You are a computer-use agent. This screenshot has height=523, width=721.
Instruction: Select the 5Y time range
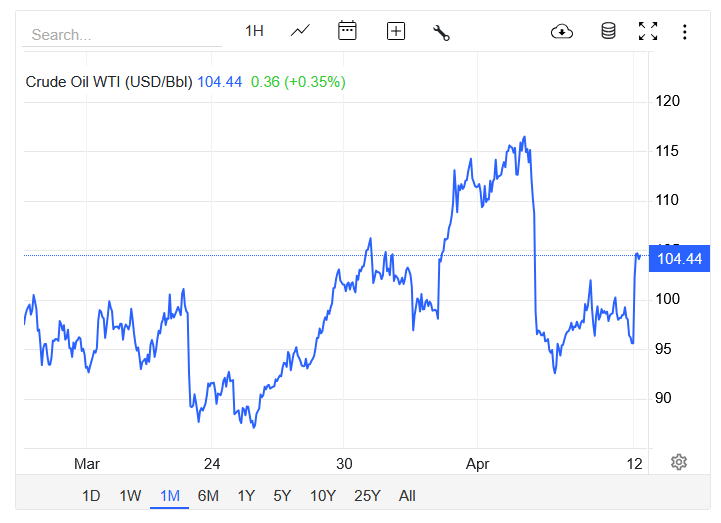282,496
